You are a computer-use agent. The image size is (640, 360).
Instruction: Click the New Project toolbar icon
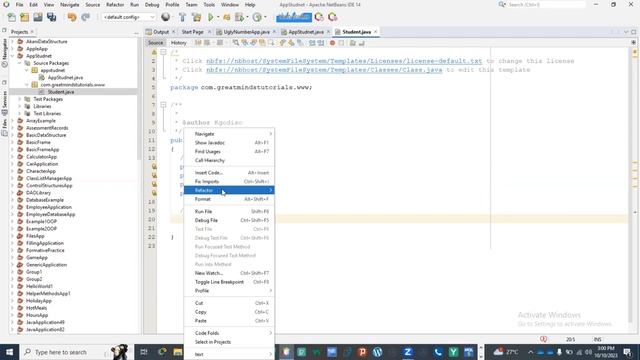click(24, 17)
